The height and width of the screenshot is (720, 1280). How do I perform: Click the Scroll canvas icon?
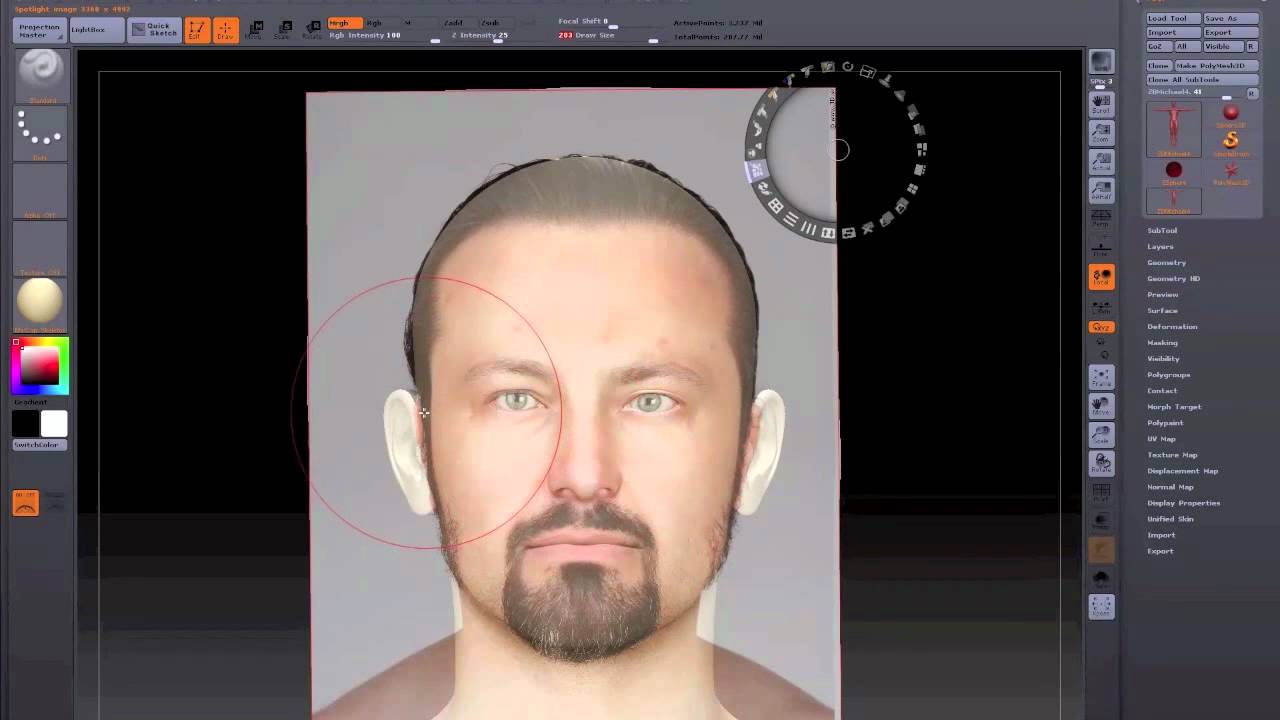[x=1101, y=105]
